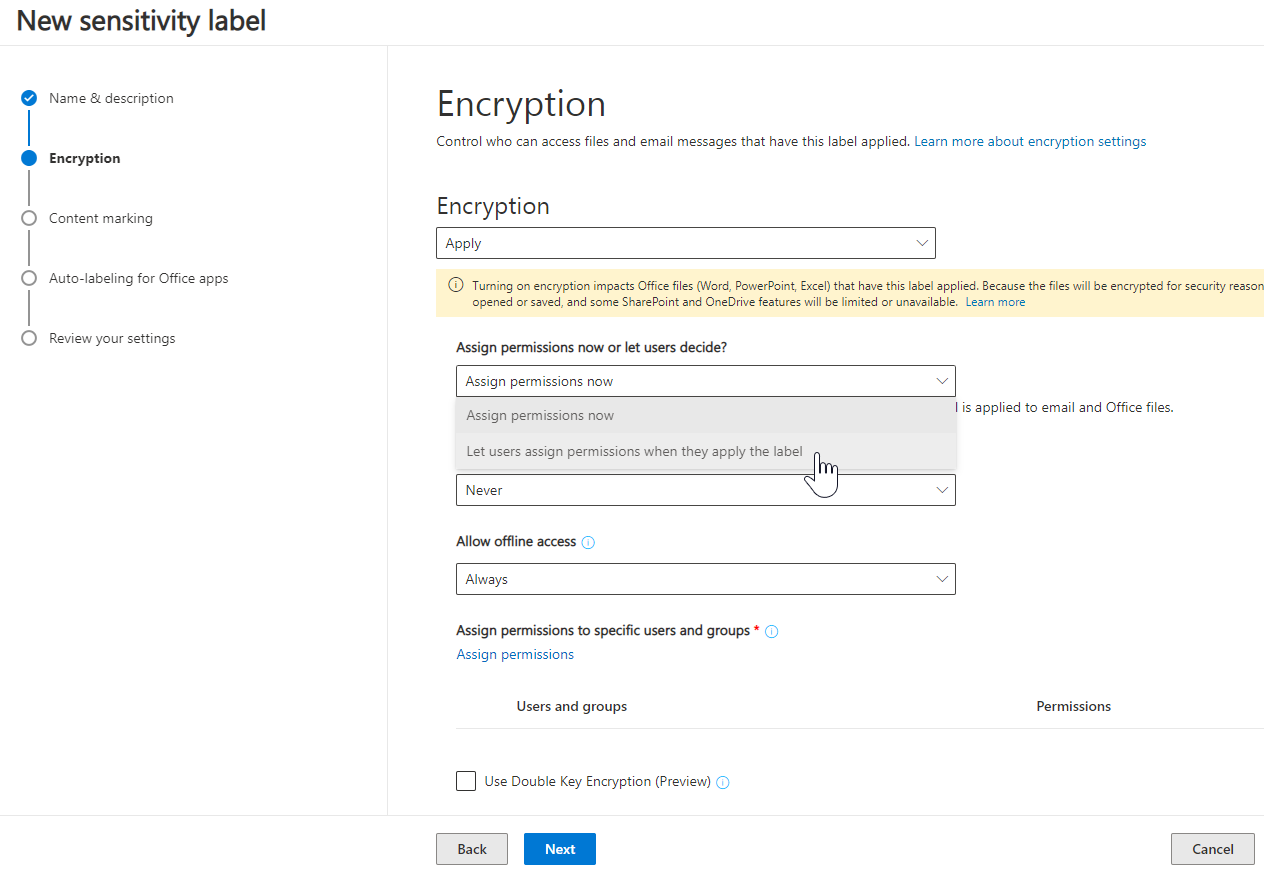Viewport: 1264px width, 875px height.
Task: Click the Back button
Action: [x=472, y=849]
